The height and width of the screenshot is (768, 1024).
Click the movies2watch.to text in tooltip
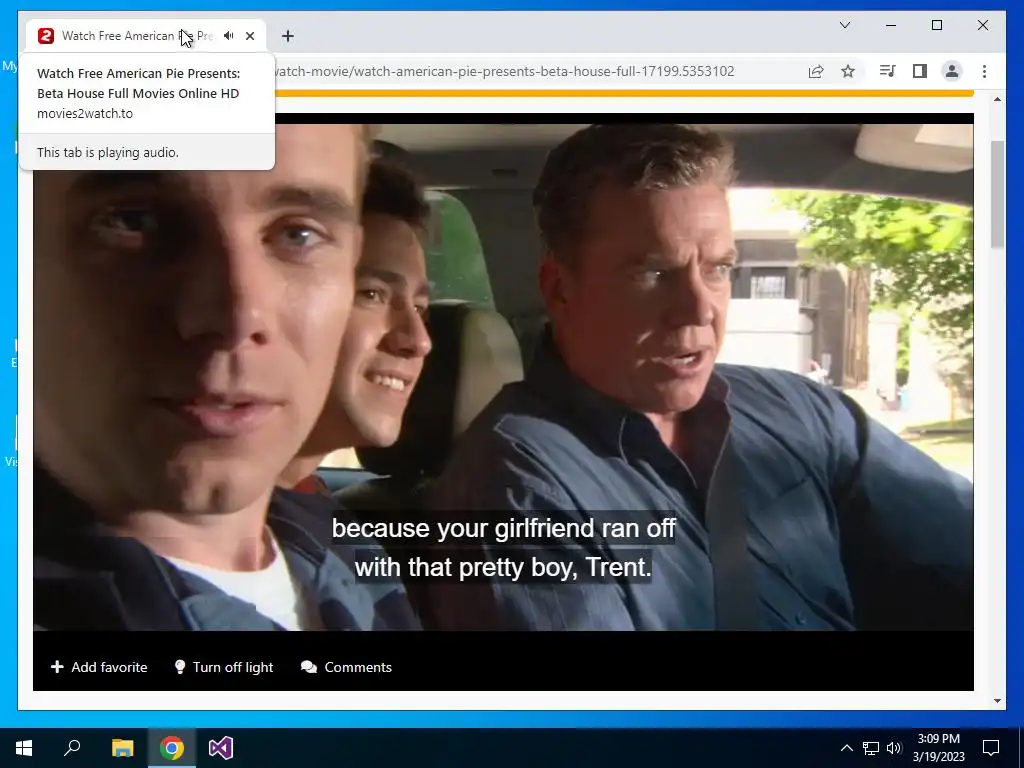(x=85, y=114)
